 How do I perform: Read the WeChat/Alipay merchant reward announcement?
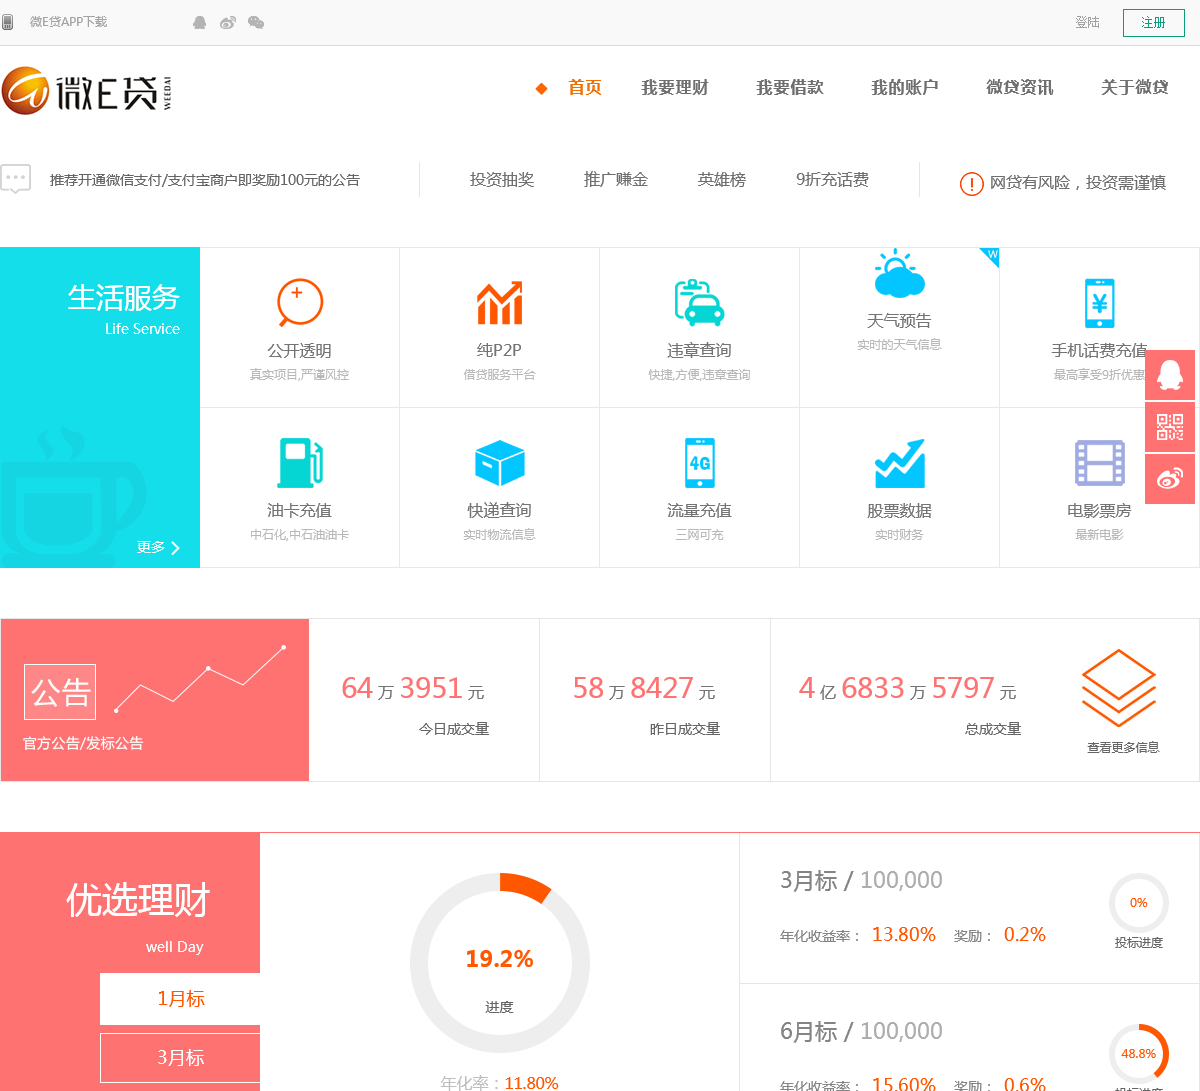pyautogui.click(x=205, y=180)
